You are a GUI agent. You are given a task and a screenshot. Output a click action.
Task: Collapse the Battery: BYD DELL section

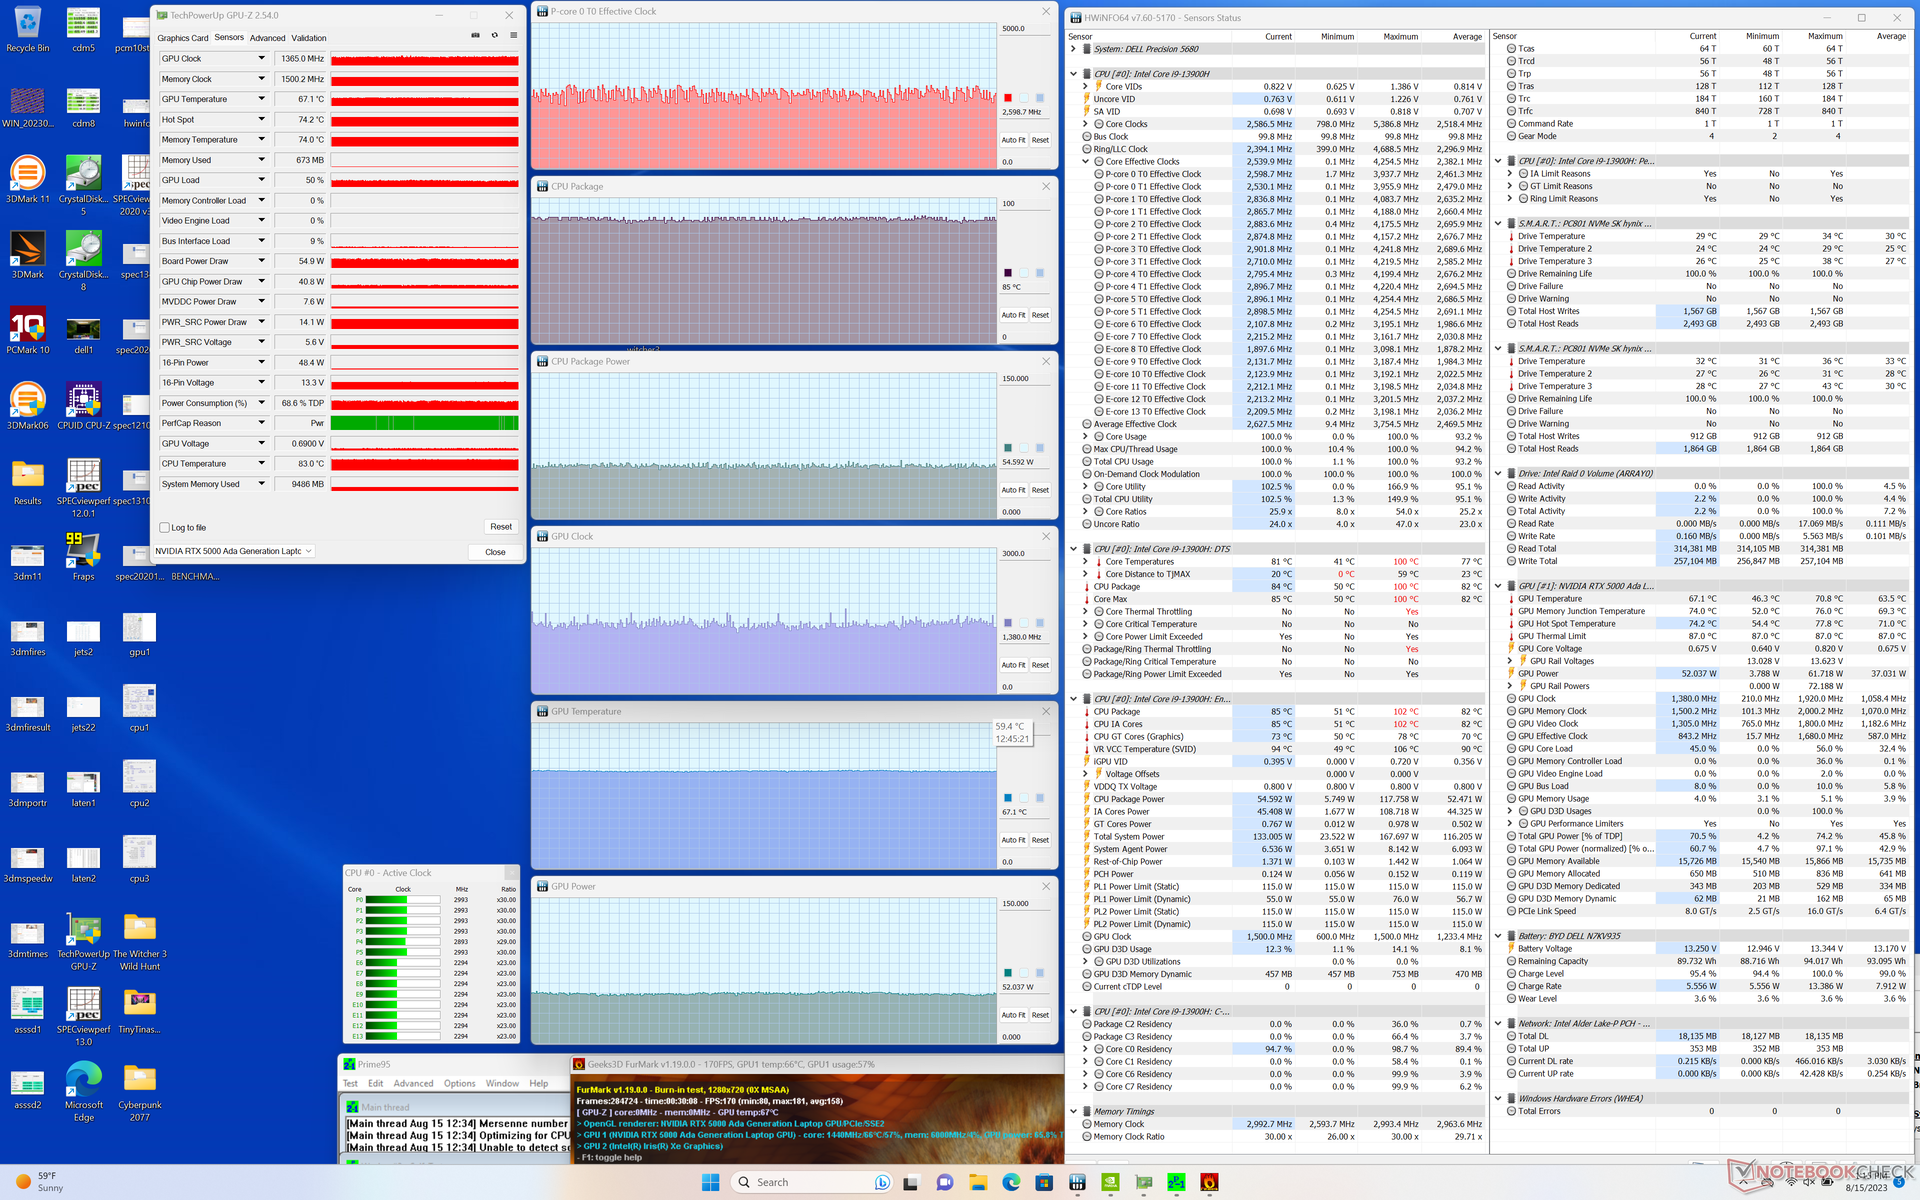[1498, 936]
